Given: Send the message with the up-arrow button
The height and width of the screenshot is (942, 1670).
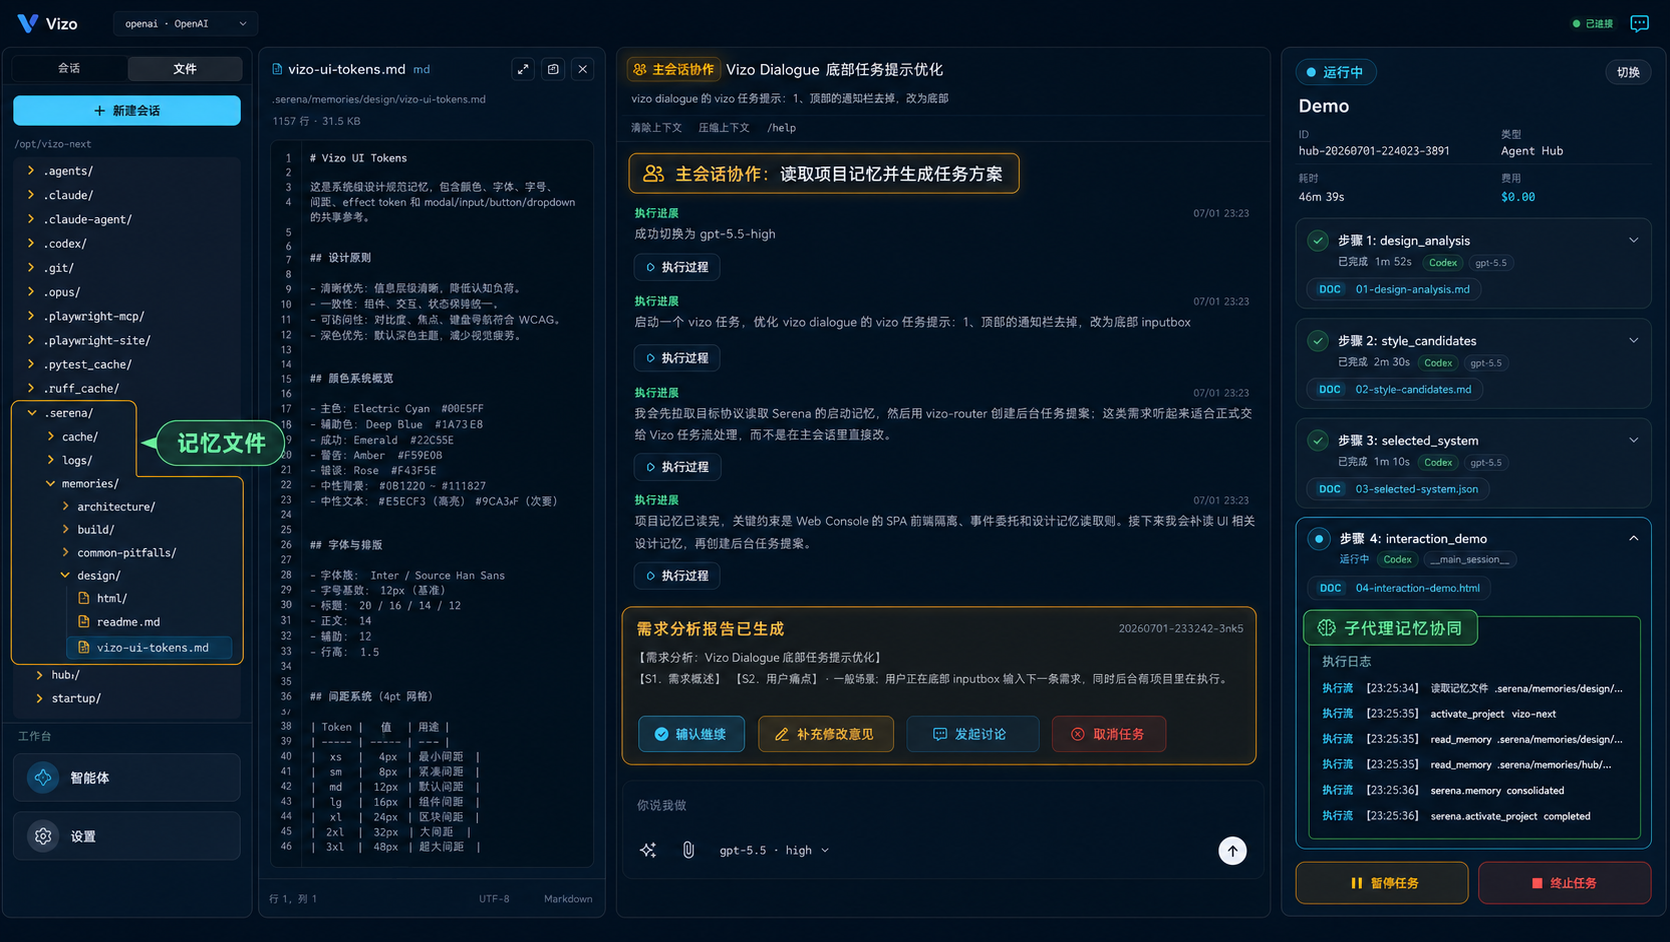Looking at the screenshot, I should coord(1232,850).
